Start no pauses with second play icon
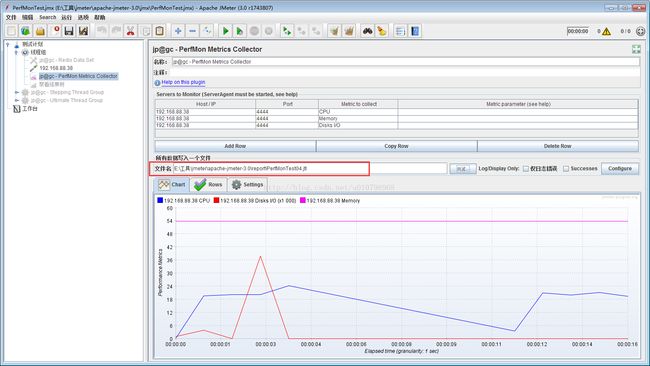Screen dimensions: 650x366 tap(240, 31)
